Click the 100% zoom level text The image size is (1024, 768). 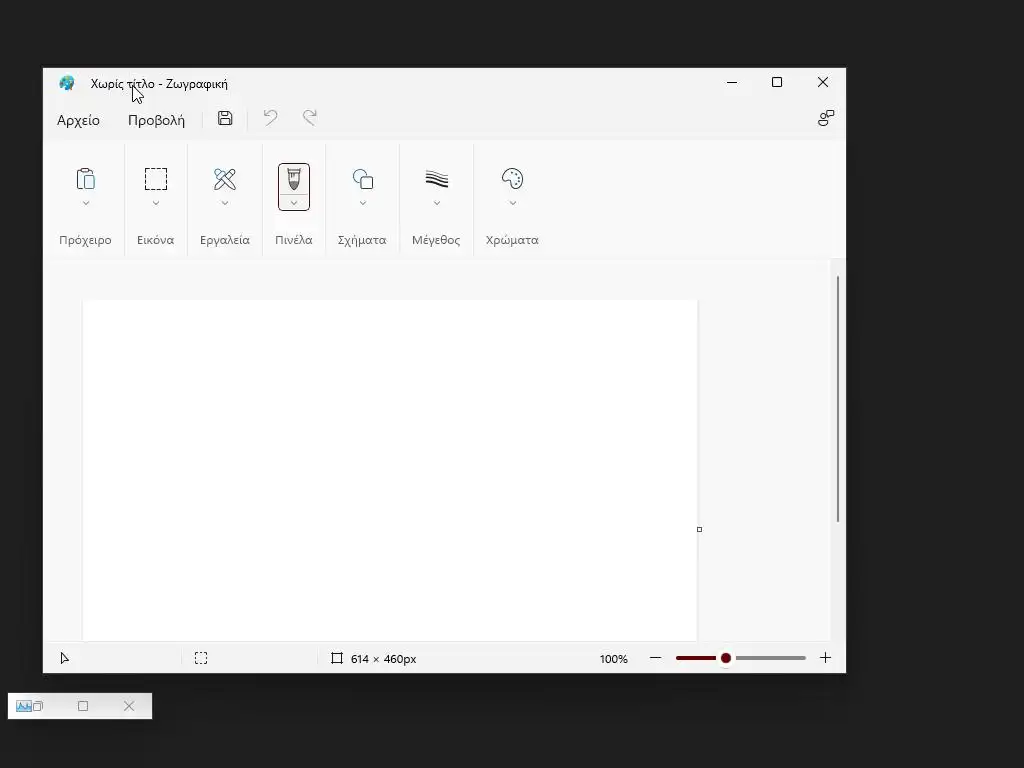614,659
